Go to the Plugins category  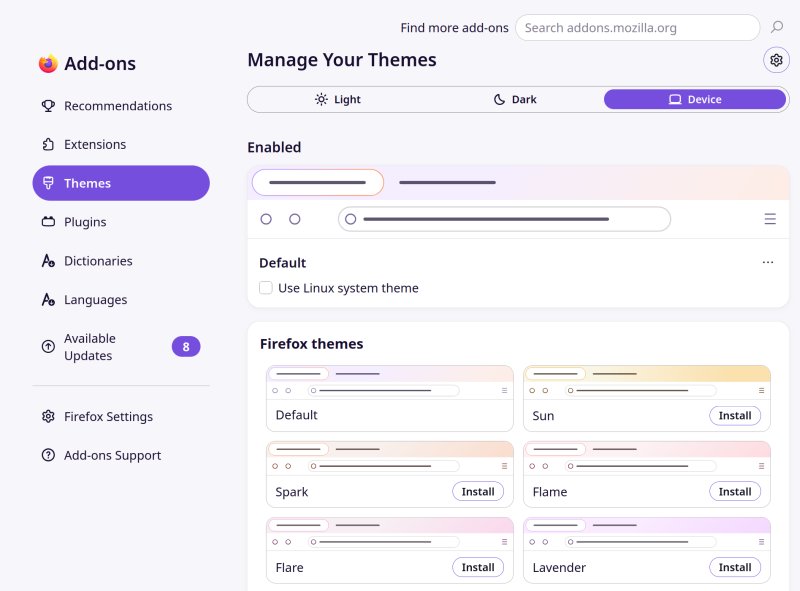(x=121, y=221)
